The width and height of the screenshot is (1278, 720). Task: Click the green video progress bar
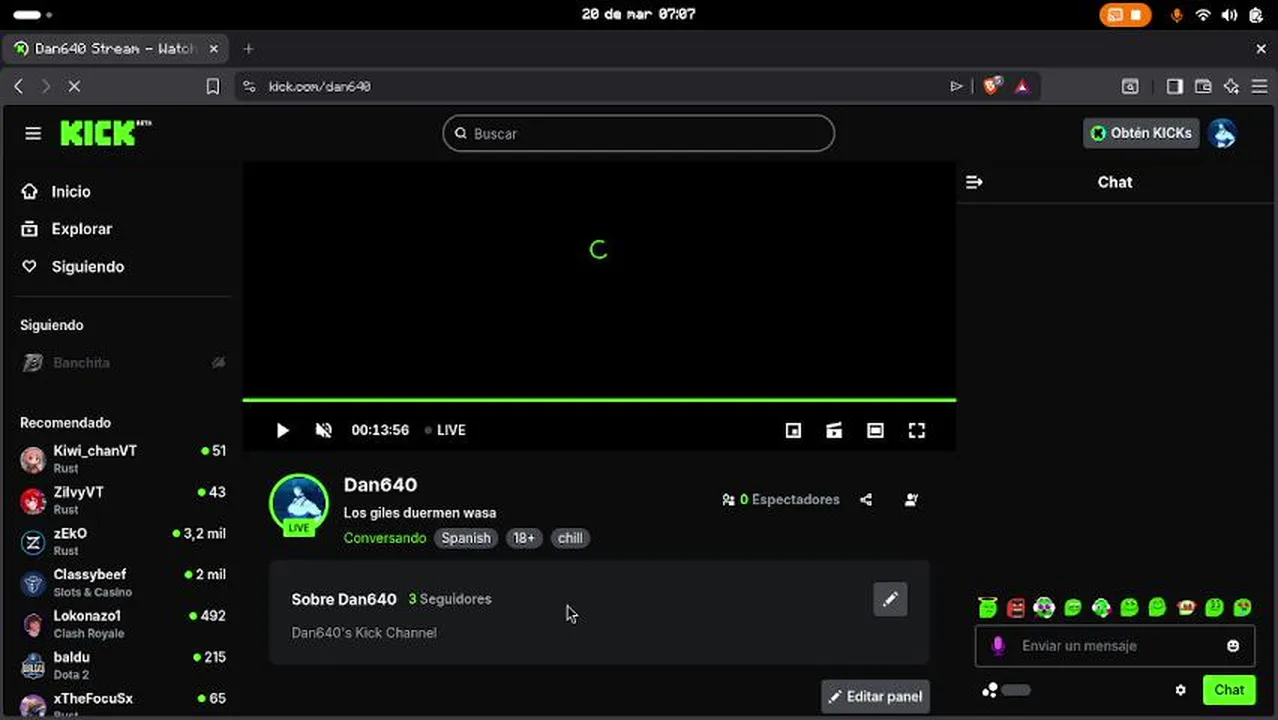coord(599,400)
